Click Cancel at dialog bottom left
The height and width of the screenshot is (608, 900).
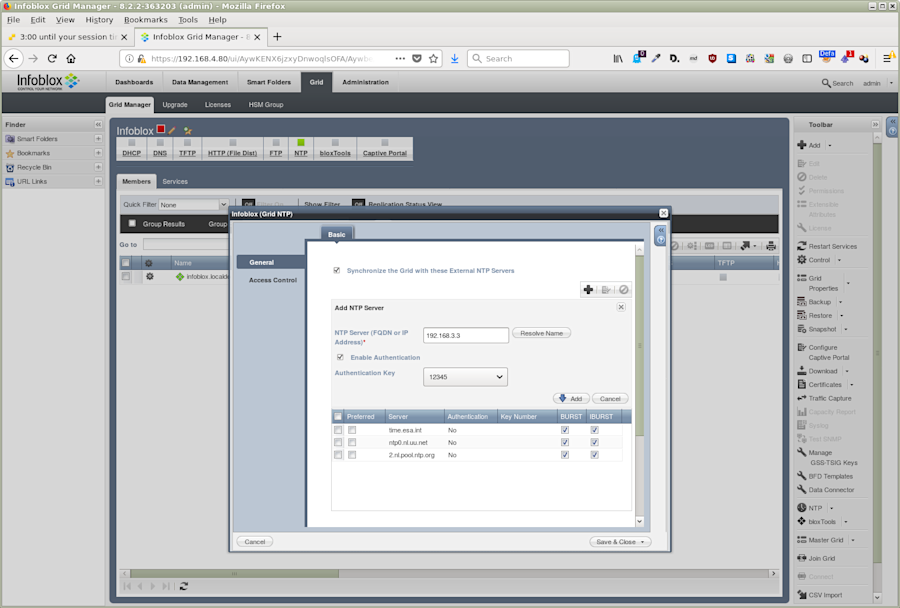[255, 542]
